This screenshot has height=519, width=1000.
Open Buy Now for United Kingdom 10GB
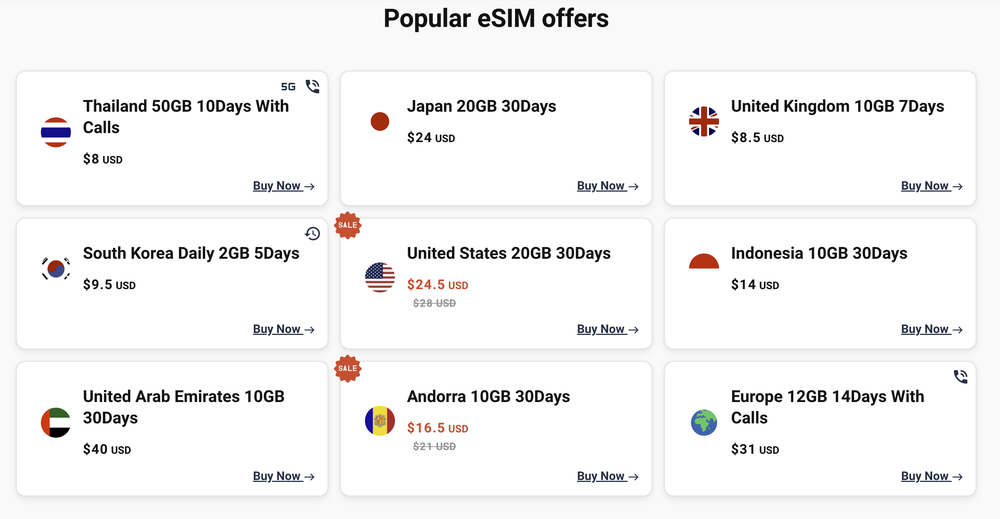[931, 186]
